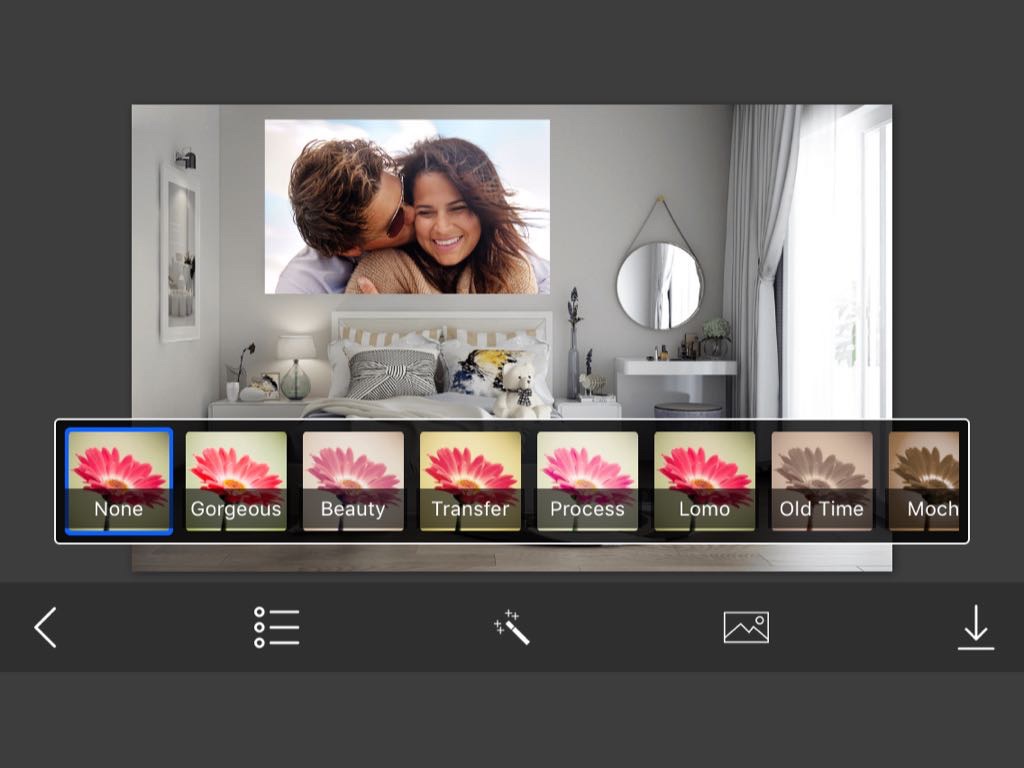Choose the Transfer filter

[x=470, y=481]
